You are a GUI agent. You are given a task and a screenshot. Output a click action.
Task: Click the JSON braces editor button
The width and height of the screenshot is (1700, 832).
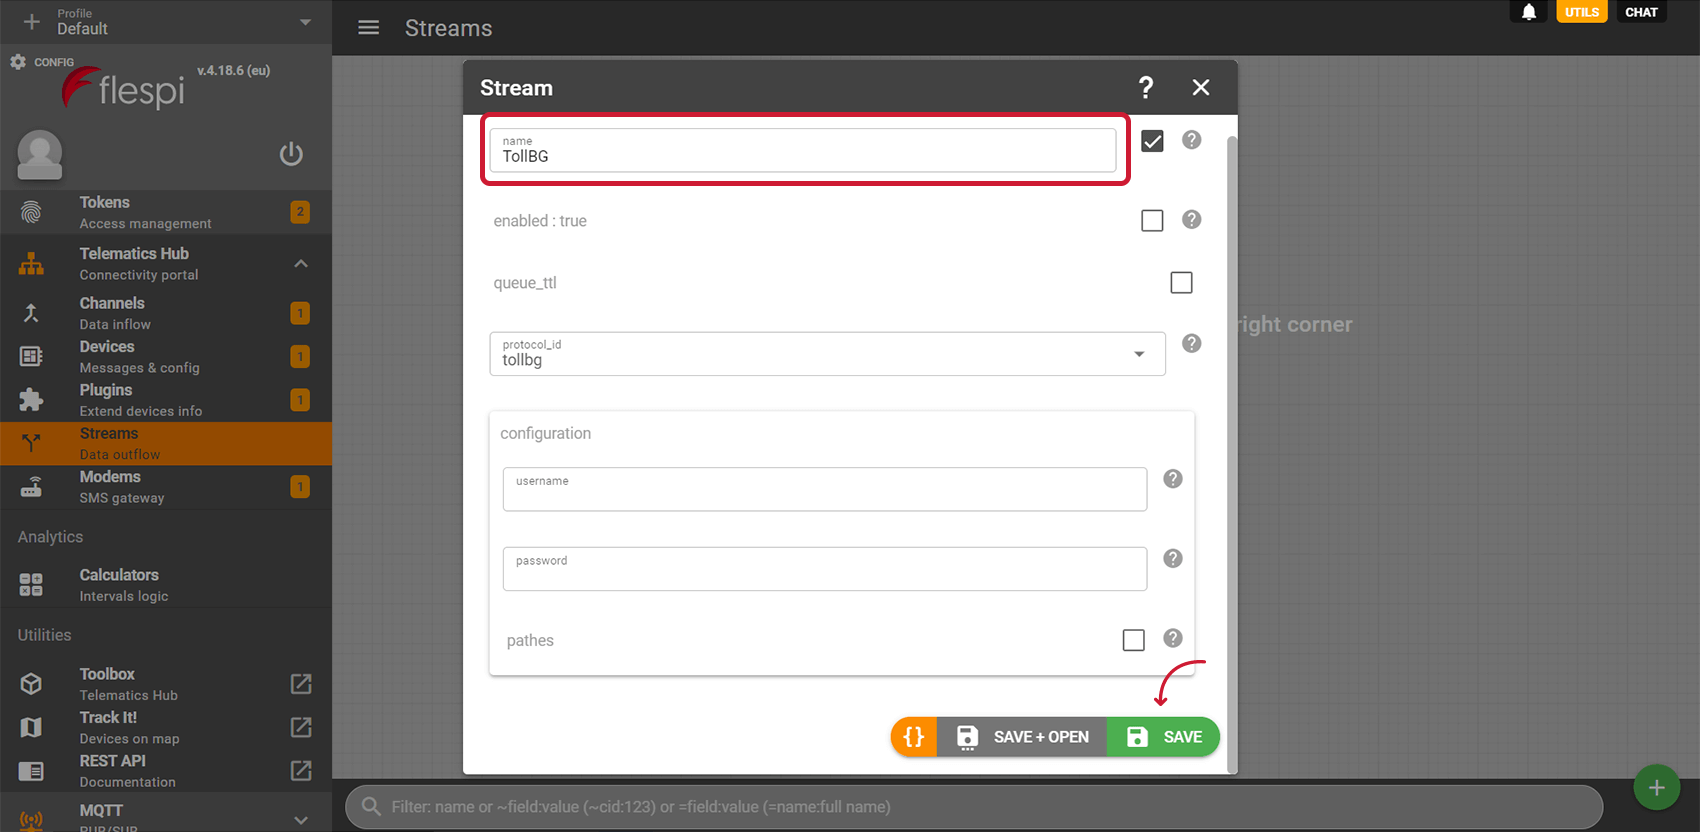click(x=914, y=737)
